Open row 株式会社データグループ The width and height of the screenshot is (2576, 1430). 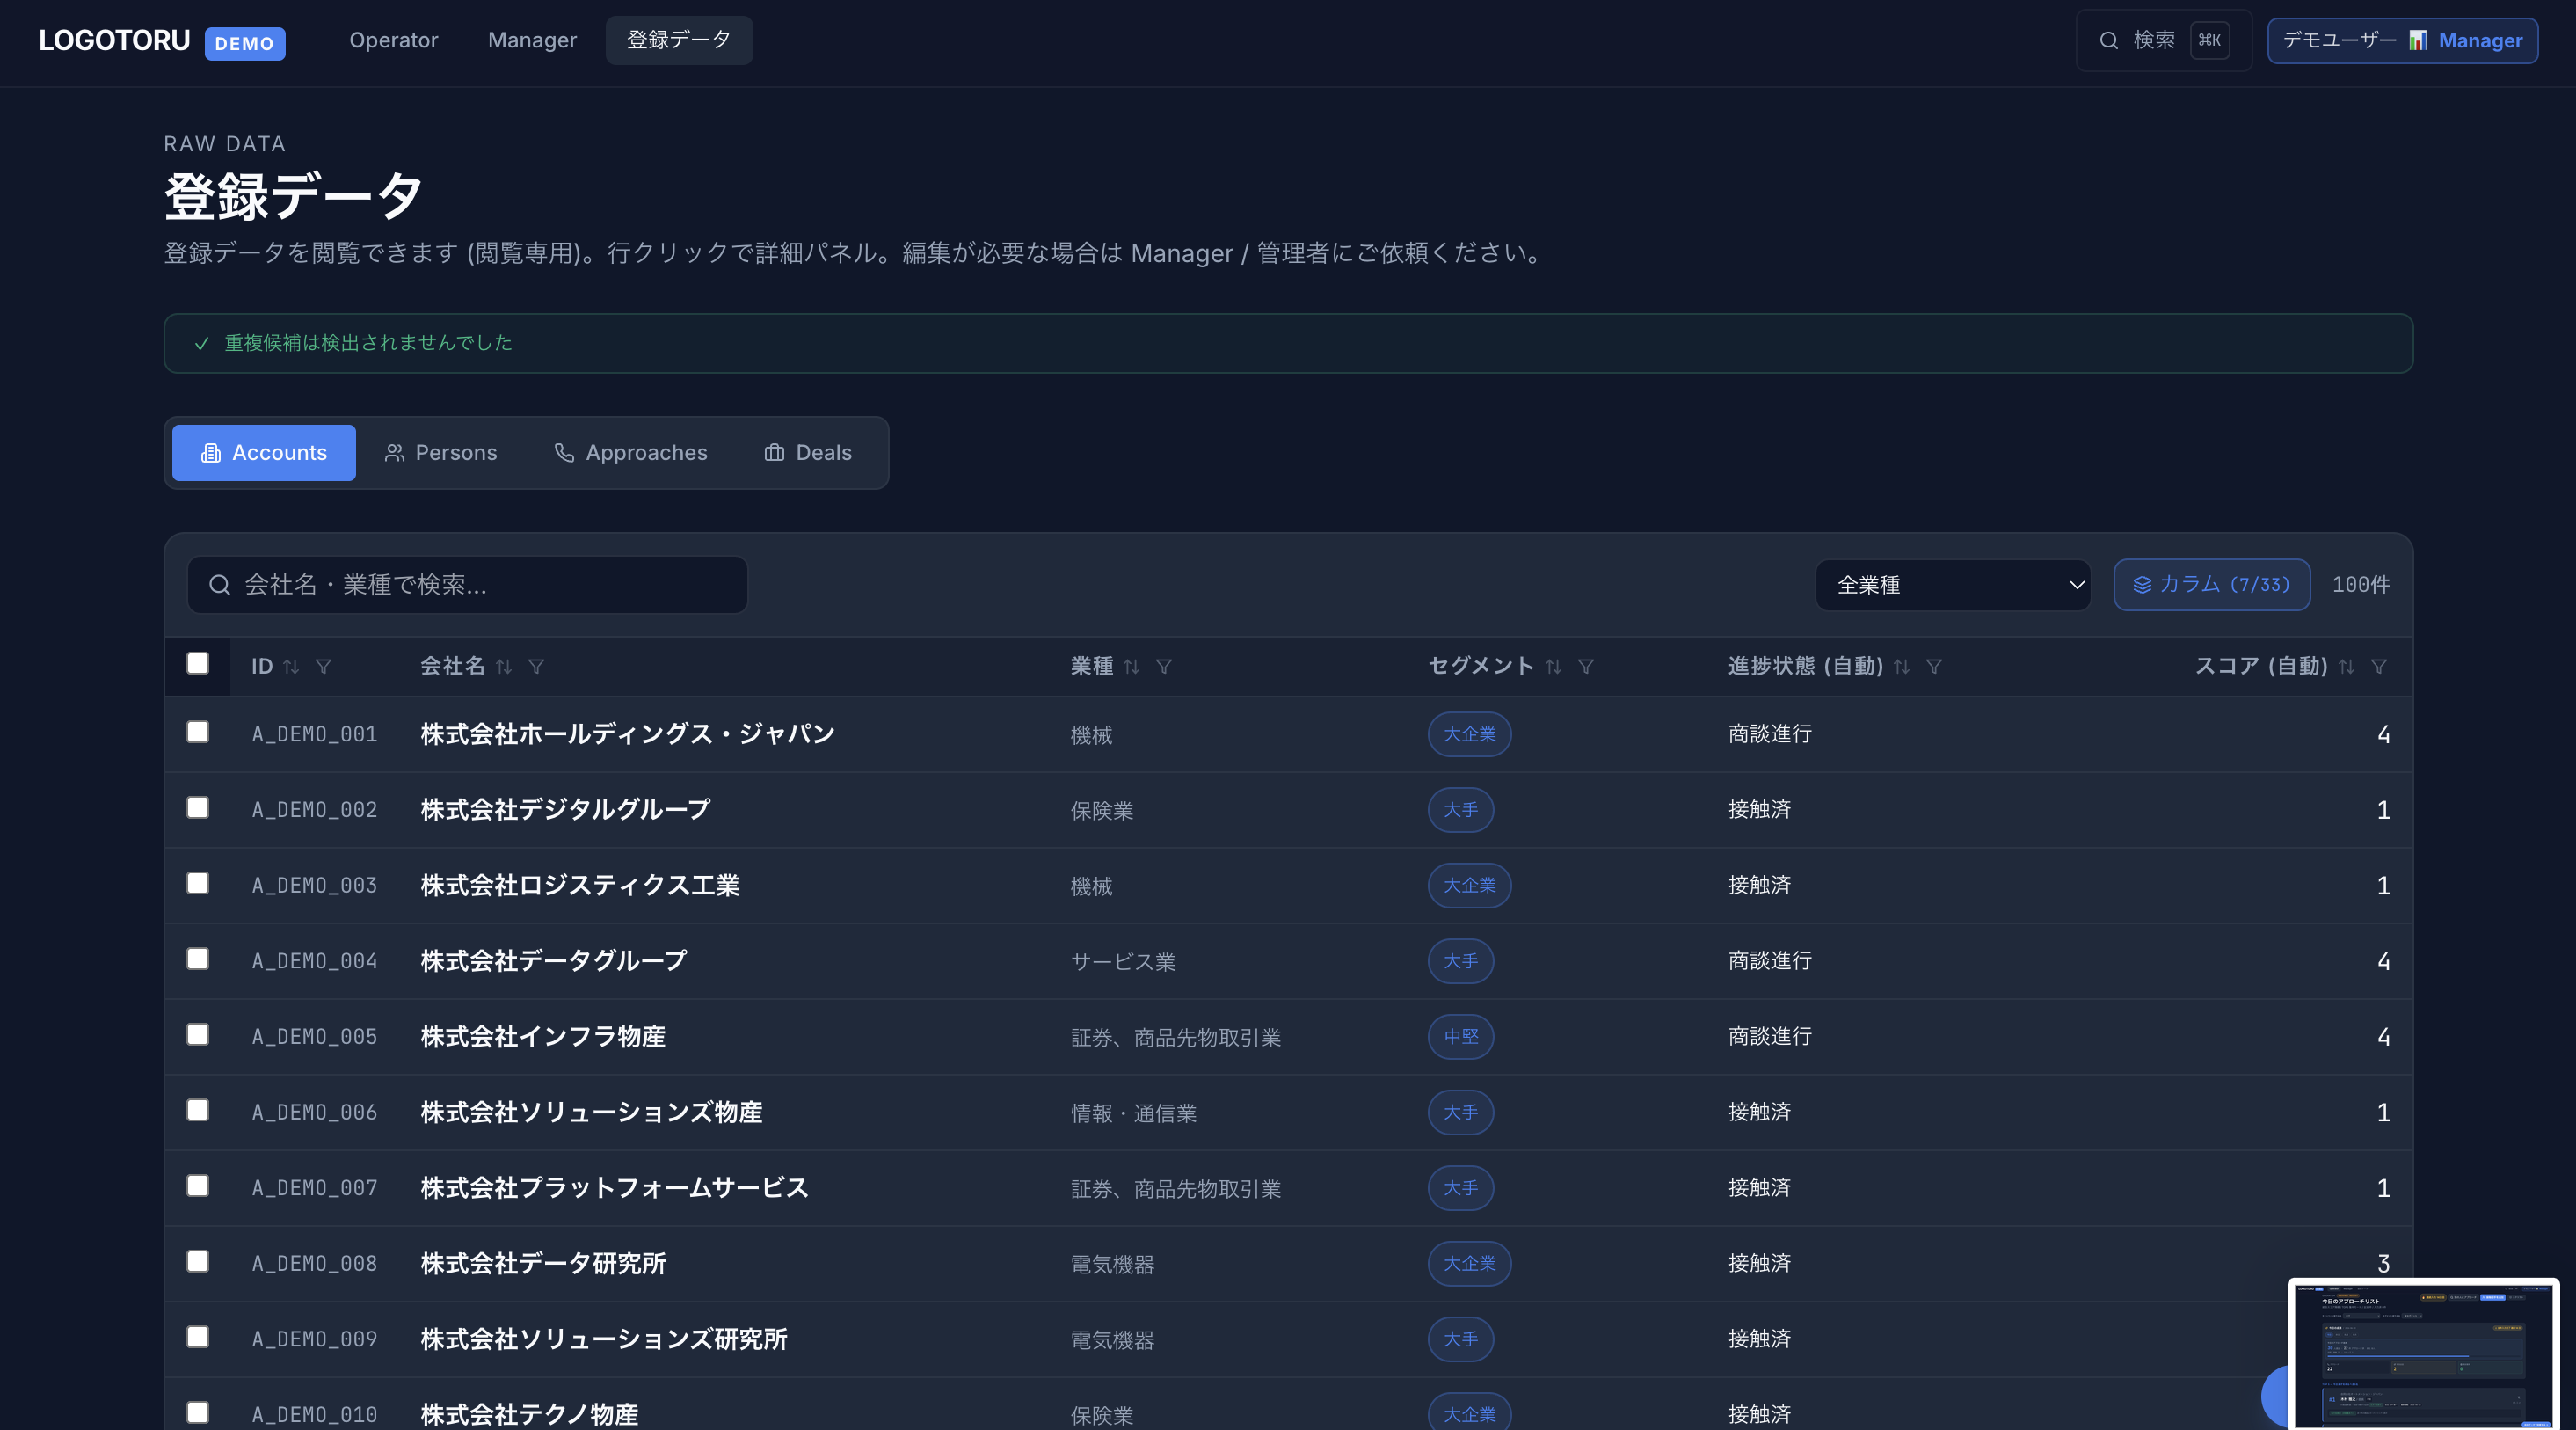tap(1289, 961)
